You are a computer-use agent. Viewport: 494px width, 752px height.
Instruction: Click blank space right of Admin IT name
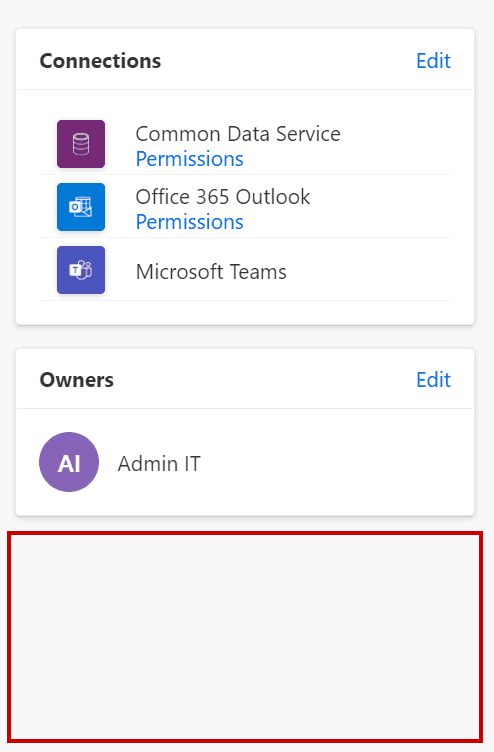click(x=336, y=463)
